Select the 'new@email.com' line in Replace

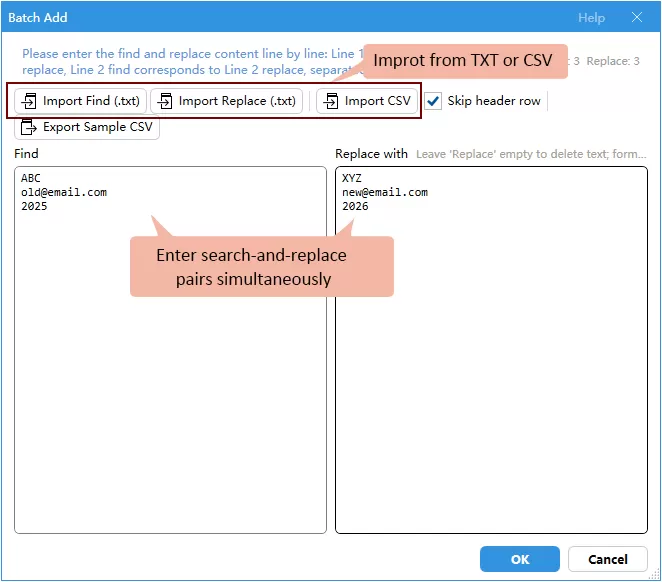(x=385, y=192)
